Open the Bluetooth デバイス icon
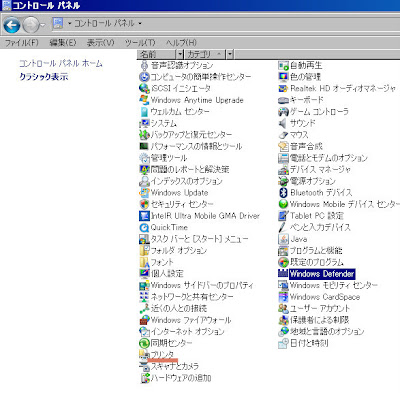Screen dimensions: 400x393 283,193
